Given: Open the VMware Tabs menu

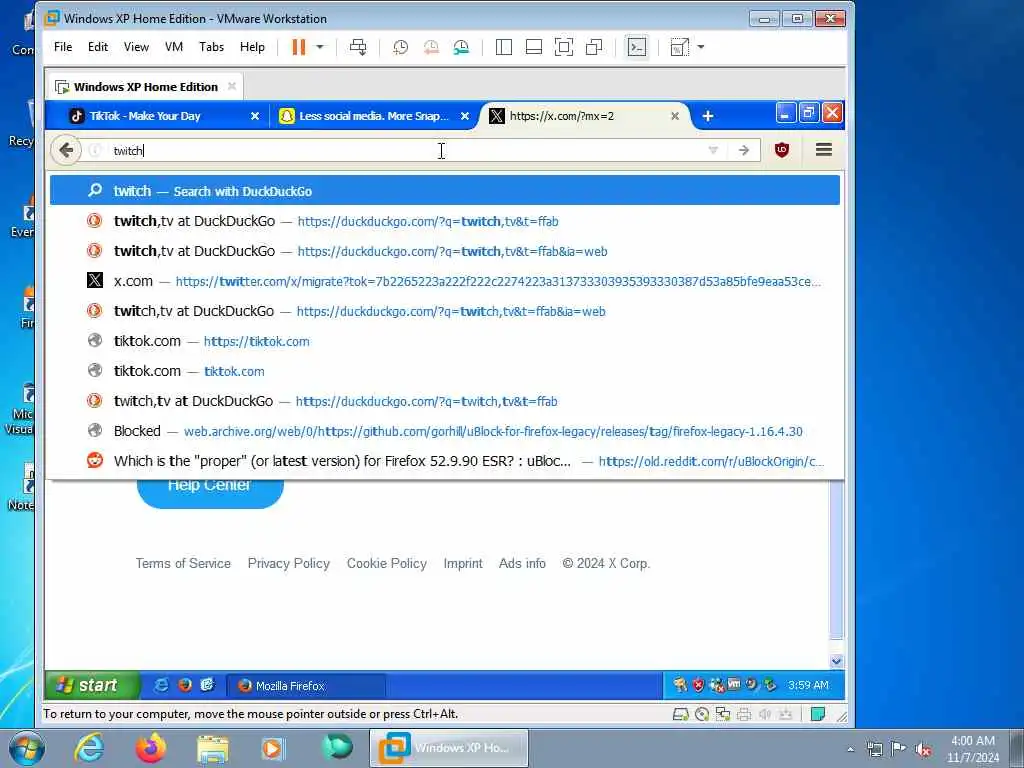Looking at the screenshot, I should tap(212, 47).
